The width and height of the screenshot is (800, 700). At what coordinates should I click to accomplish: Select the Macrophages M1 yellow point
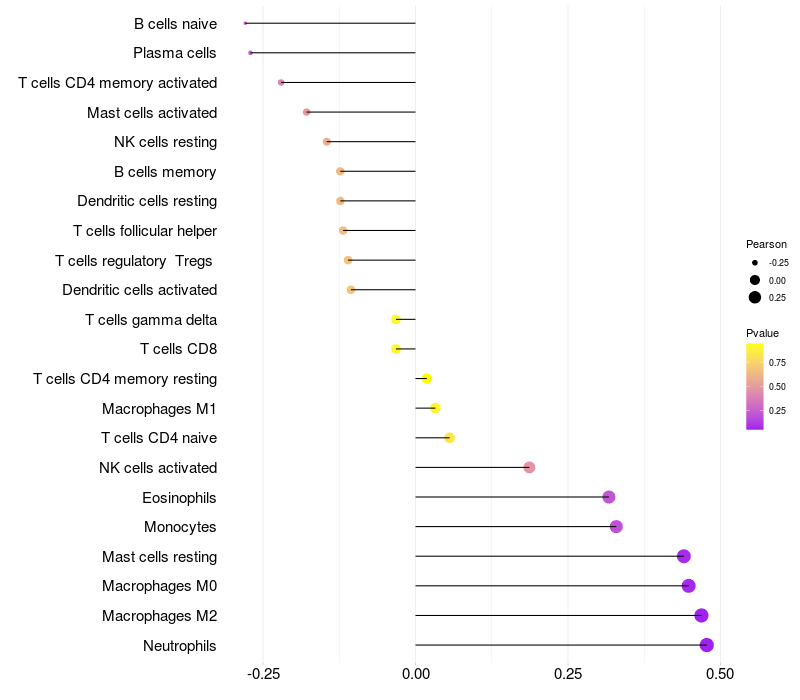tap(435, 408)
